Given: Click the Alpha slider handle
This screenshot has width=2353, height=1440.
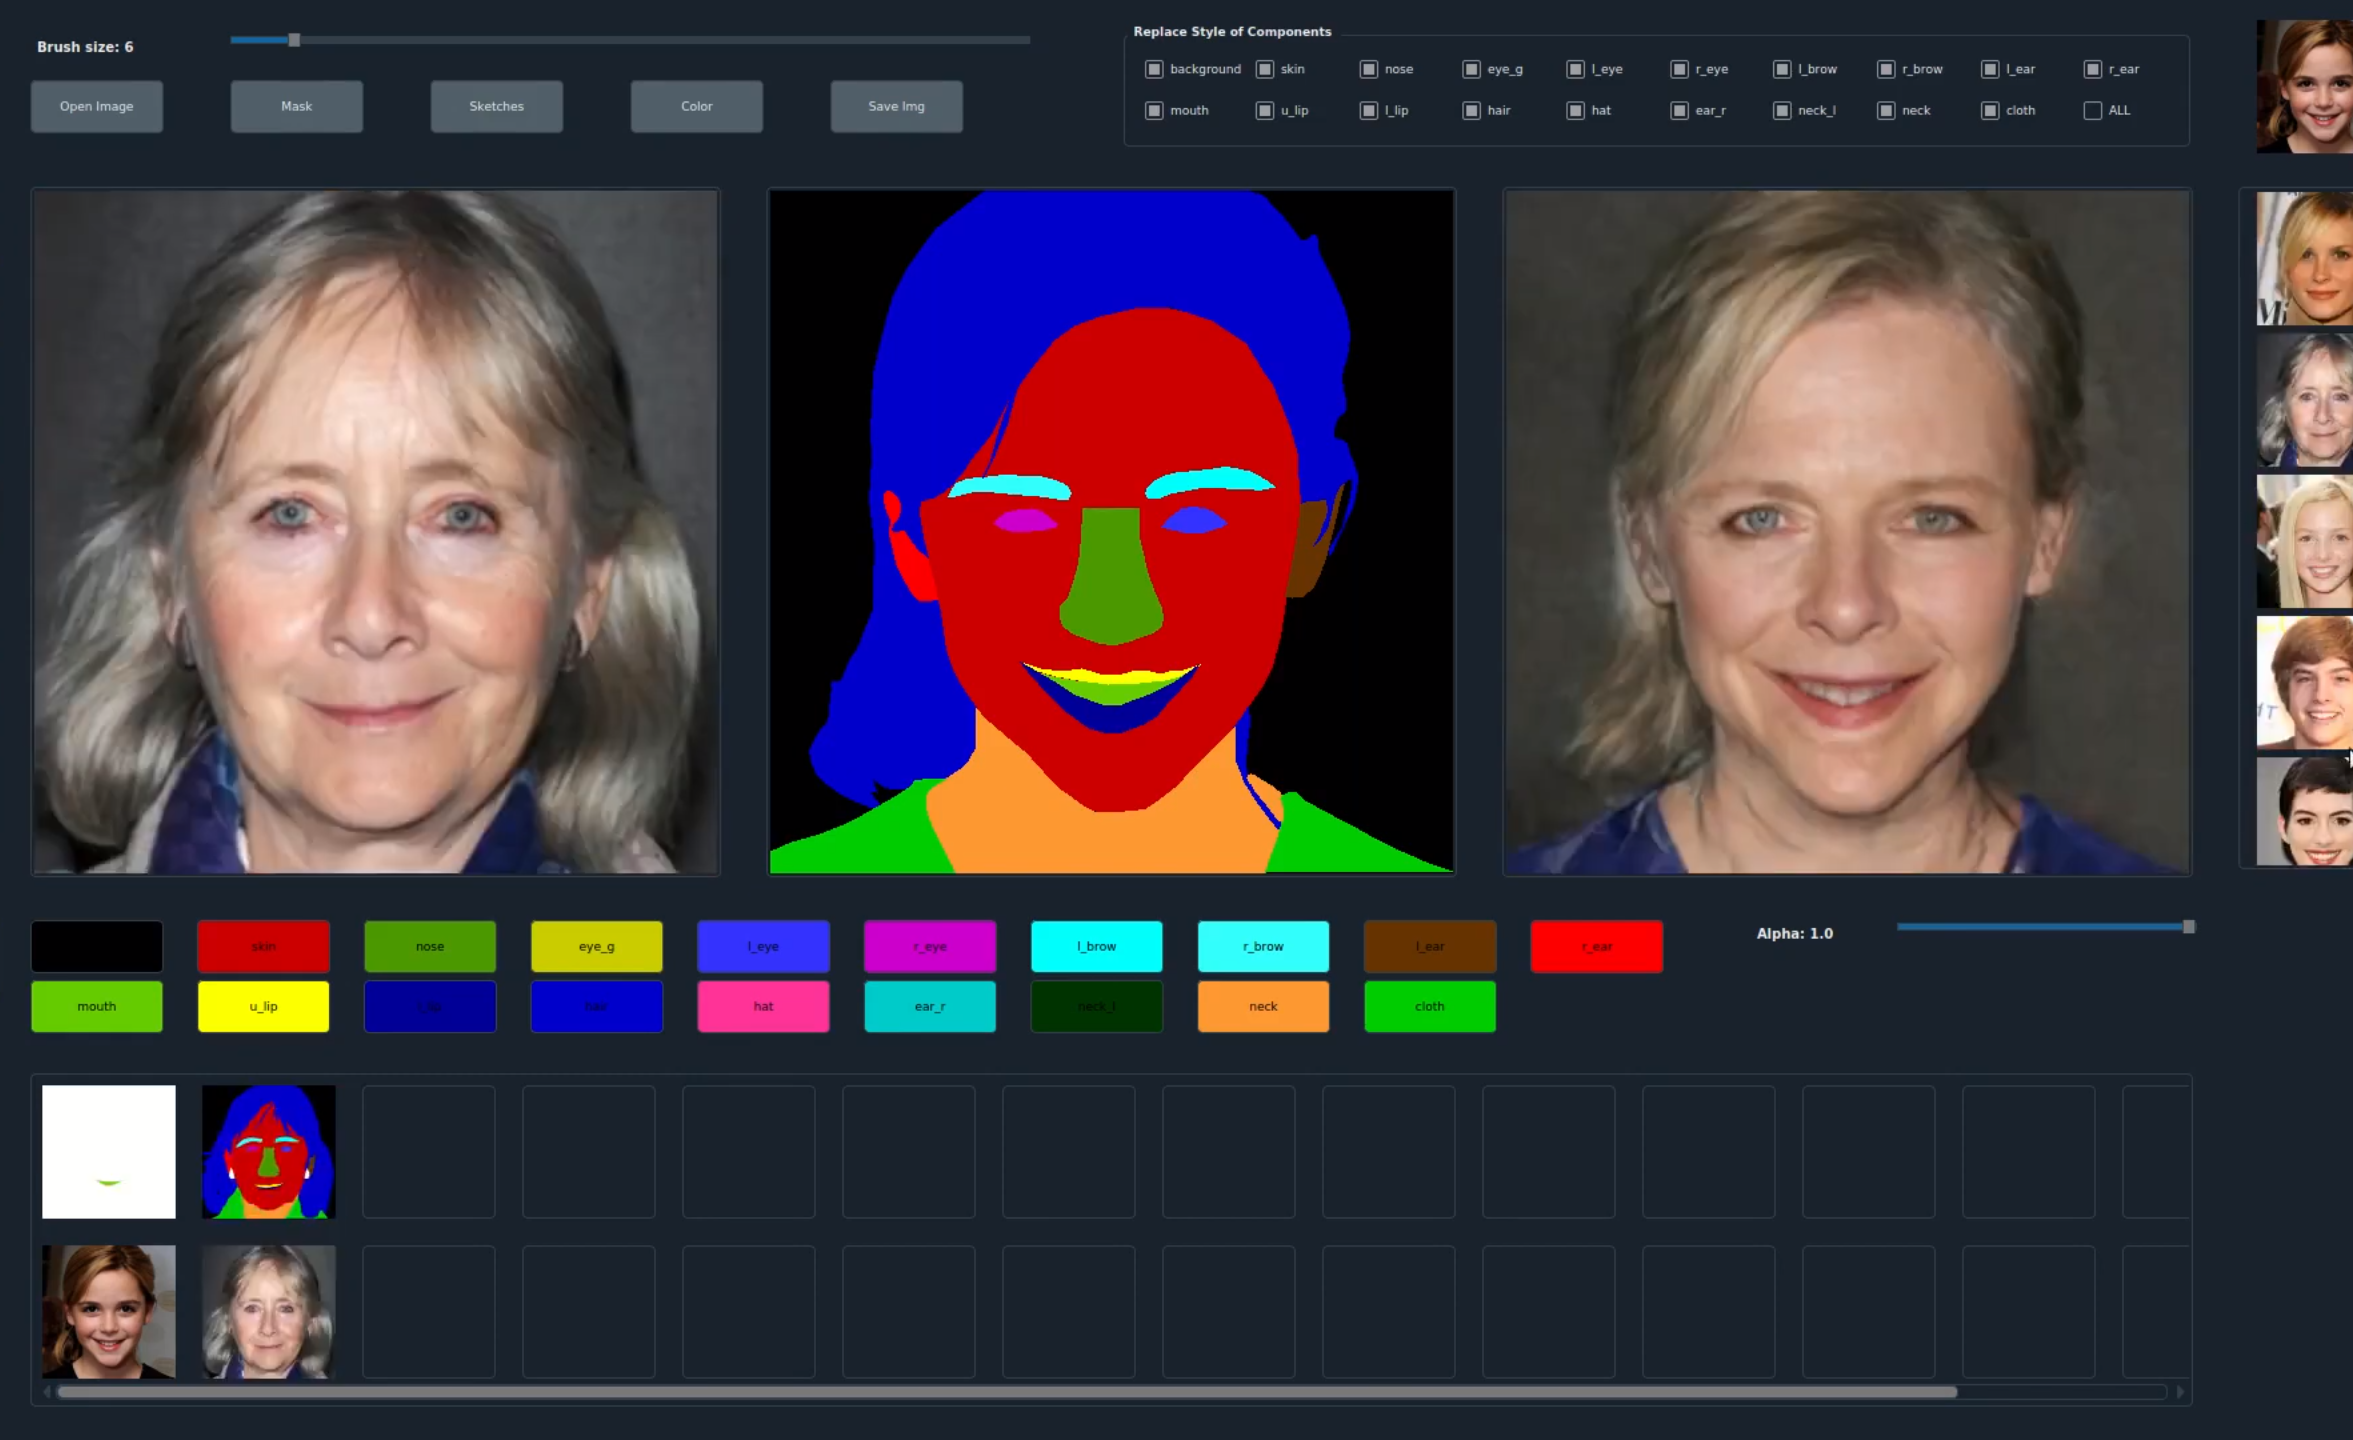Looking at the screenshot, I should pos(2188,927).
